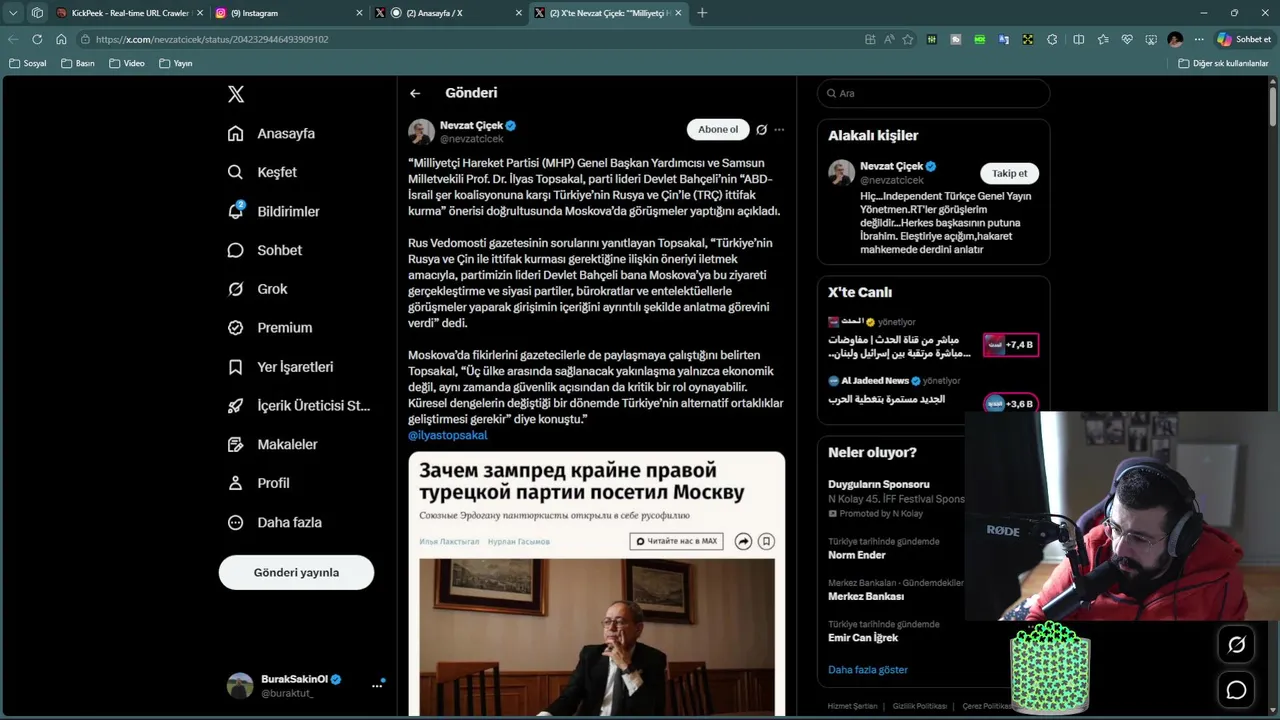This screenshot has width=1280, height=720.
Task: Open a new browser tab
Action: pyautogui.click(x=702, y=13)
